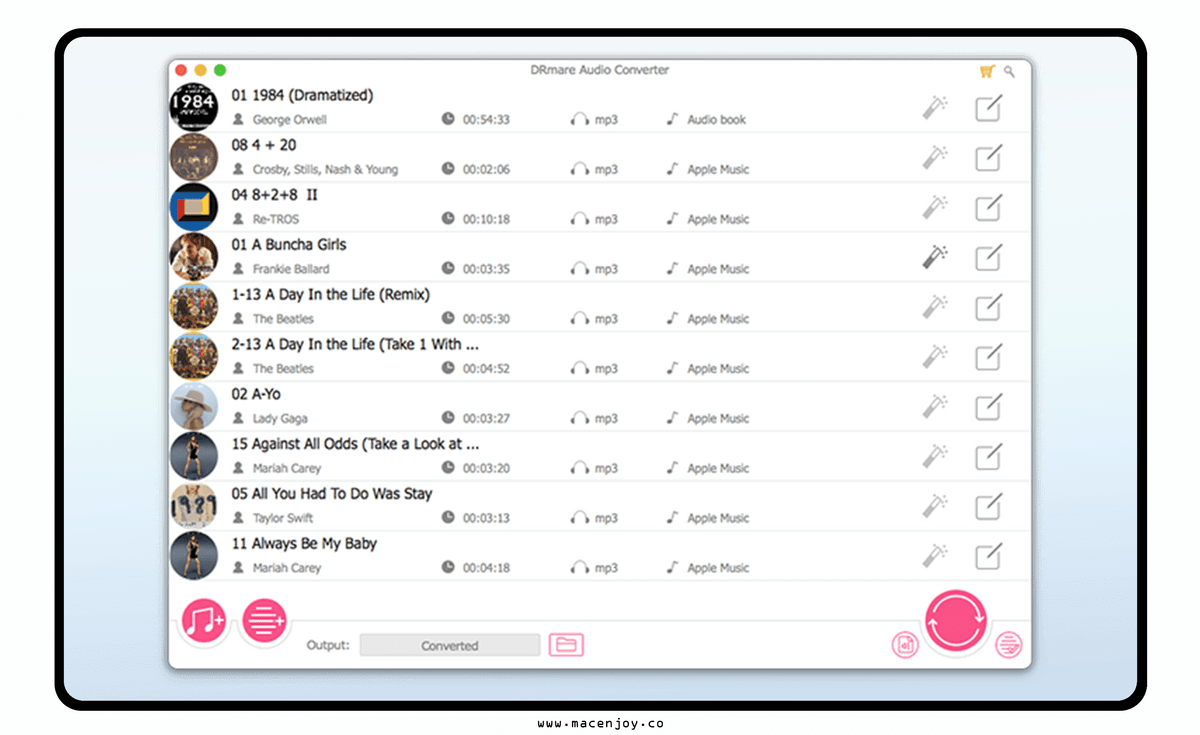
Task: Click the effects wand for 1984 (Dramatized)
Action: click(936, 107)
